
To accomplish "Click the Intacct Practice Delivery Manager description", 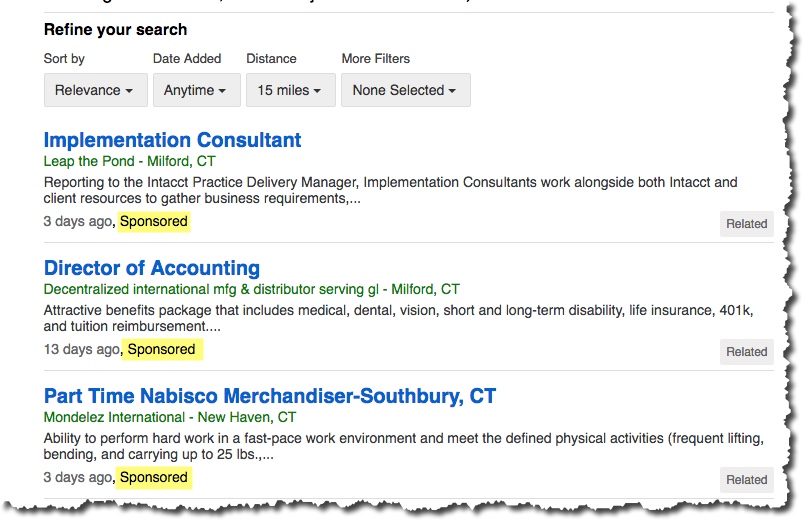I will [390, 190].
